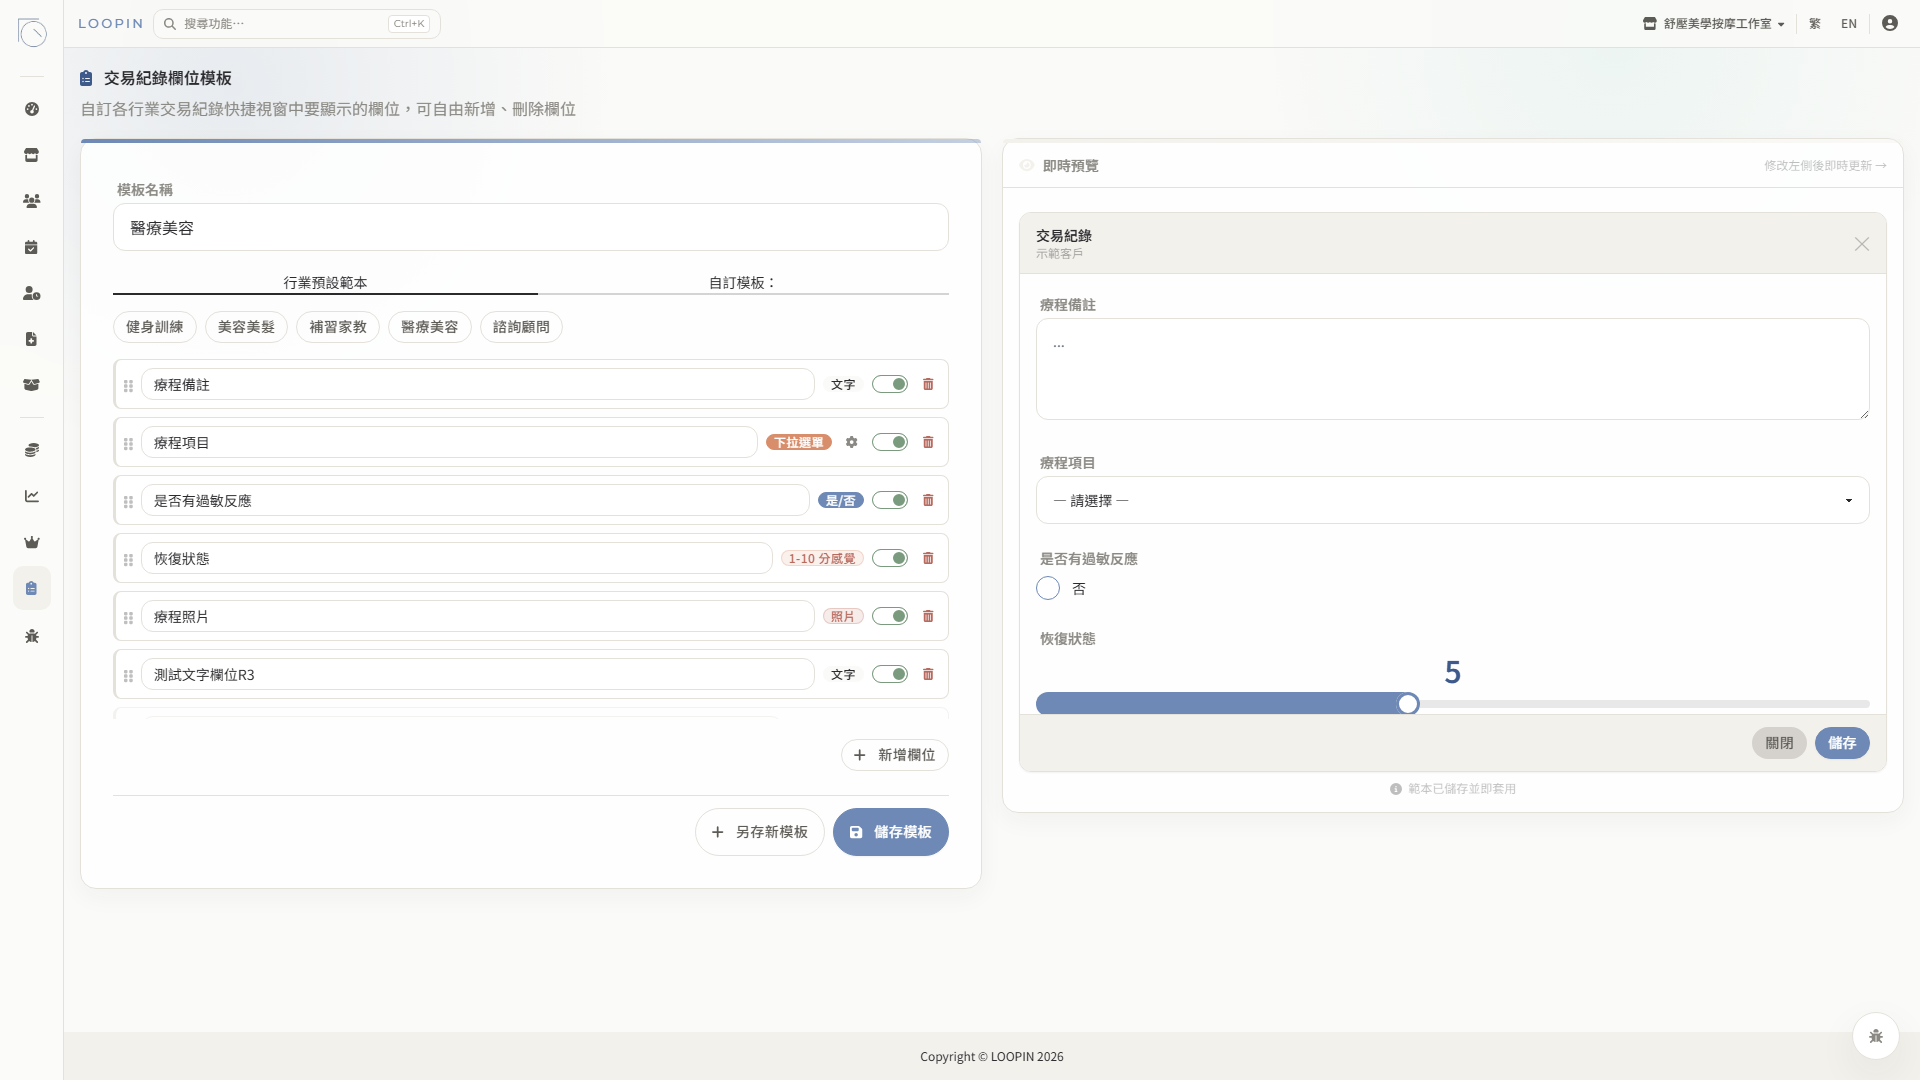Open the calendar icon in sidebar

(32, 247)
